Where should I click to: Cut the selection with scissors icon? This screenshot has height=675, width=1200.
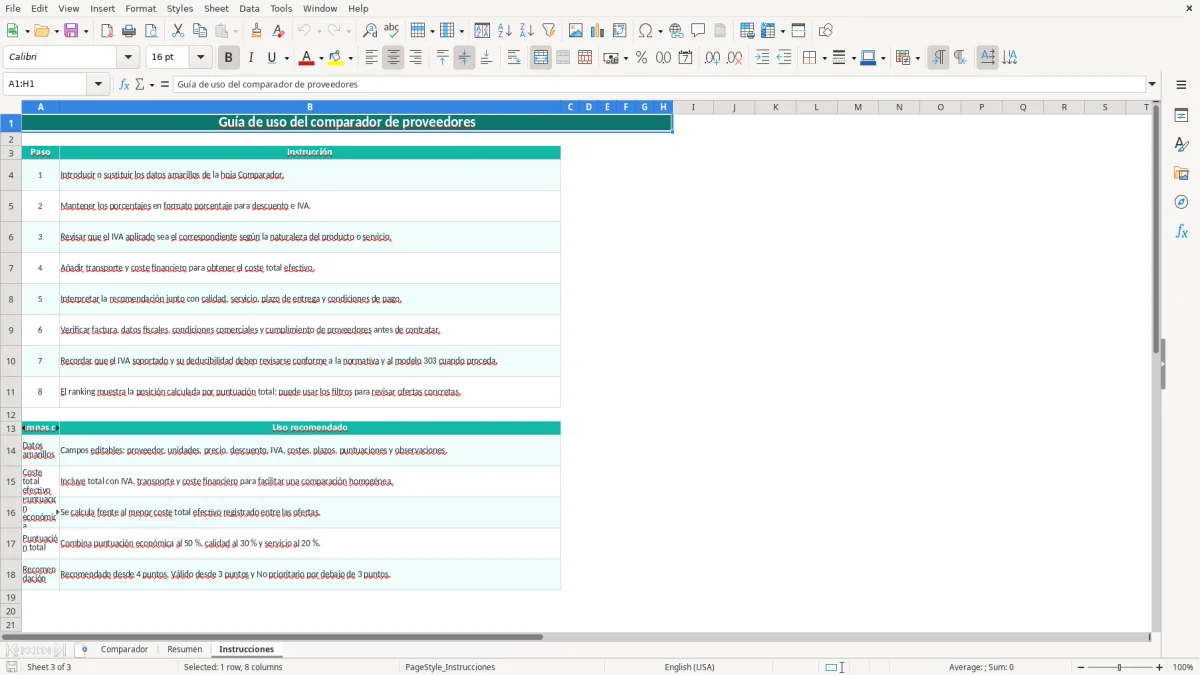178,31
